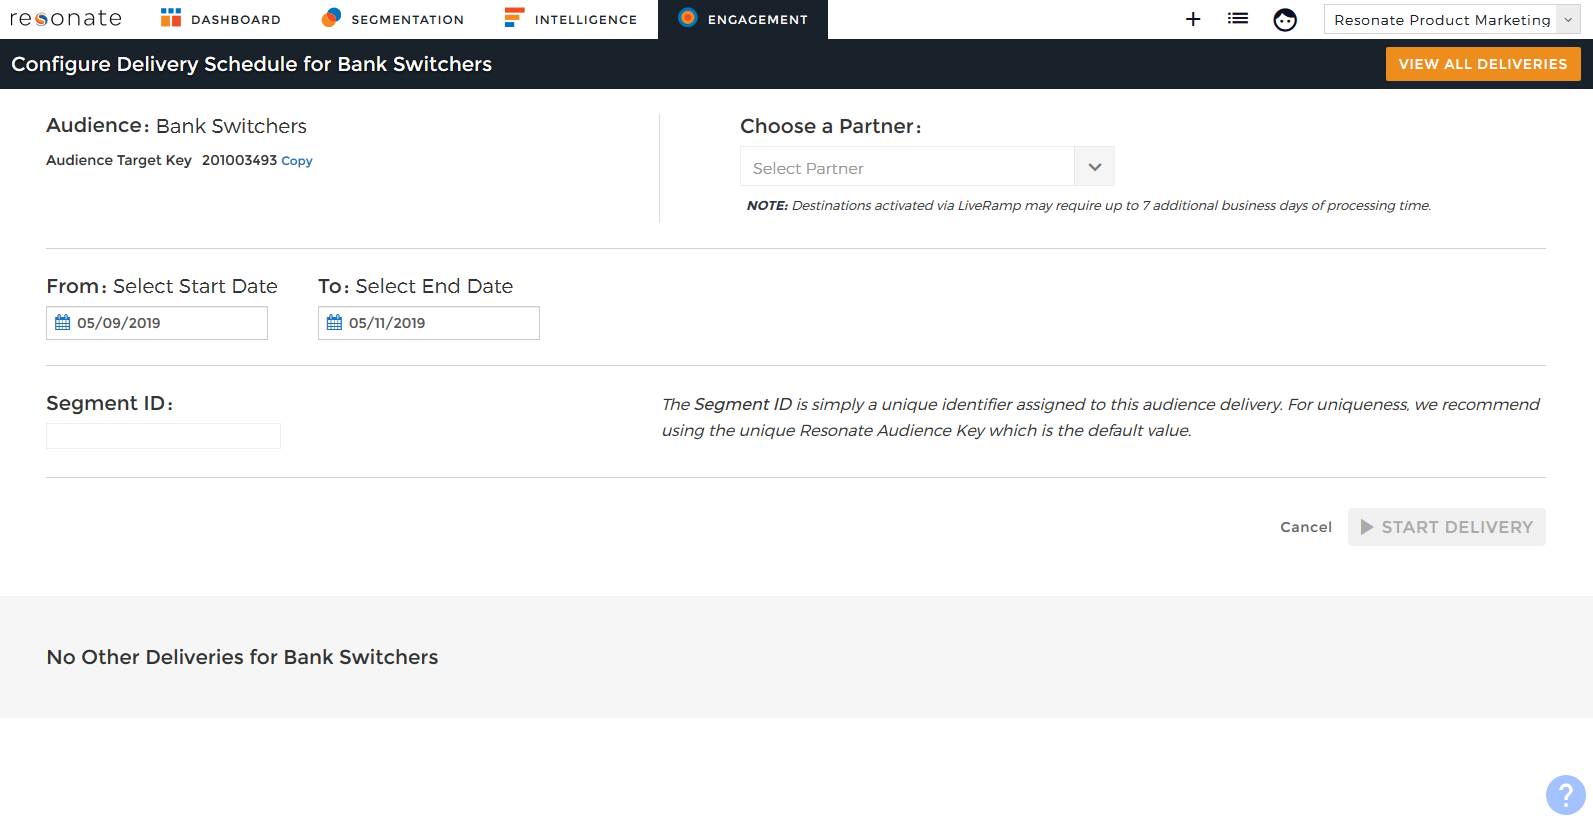Click the No Other Deliveries heading

pyautogui.click(x=242, y=657)
